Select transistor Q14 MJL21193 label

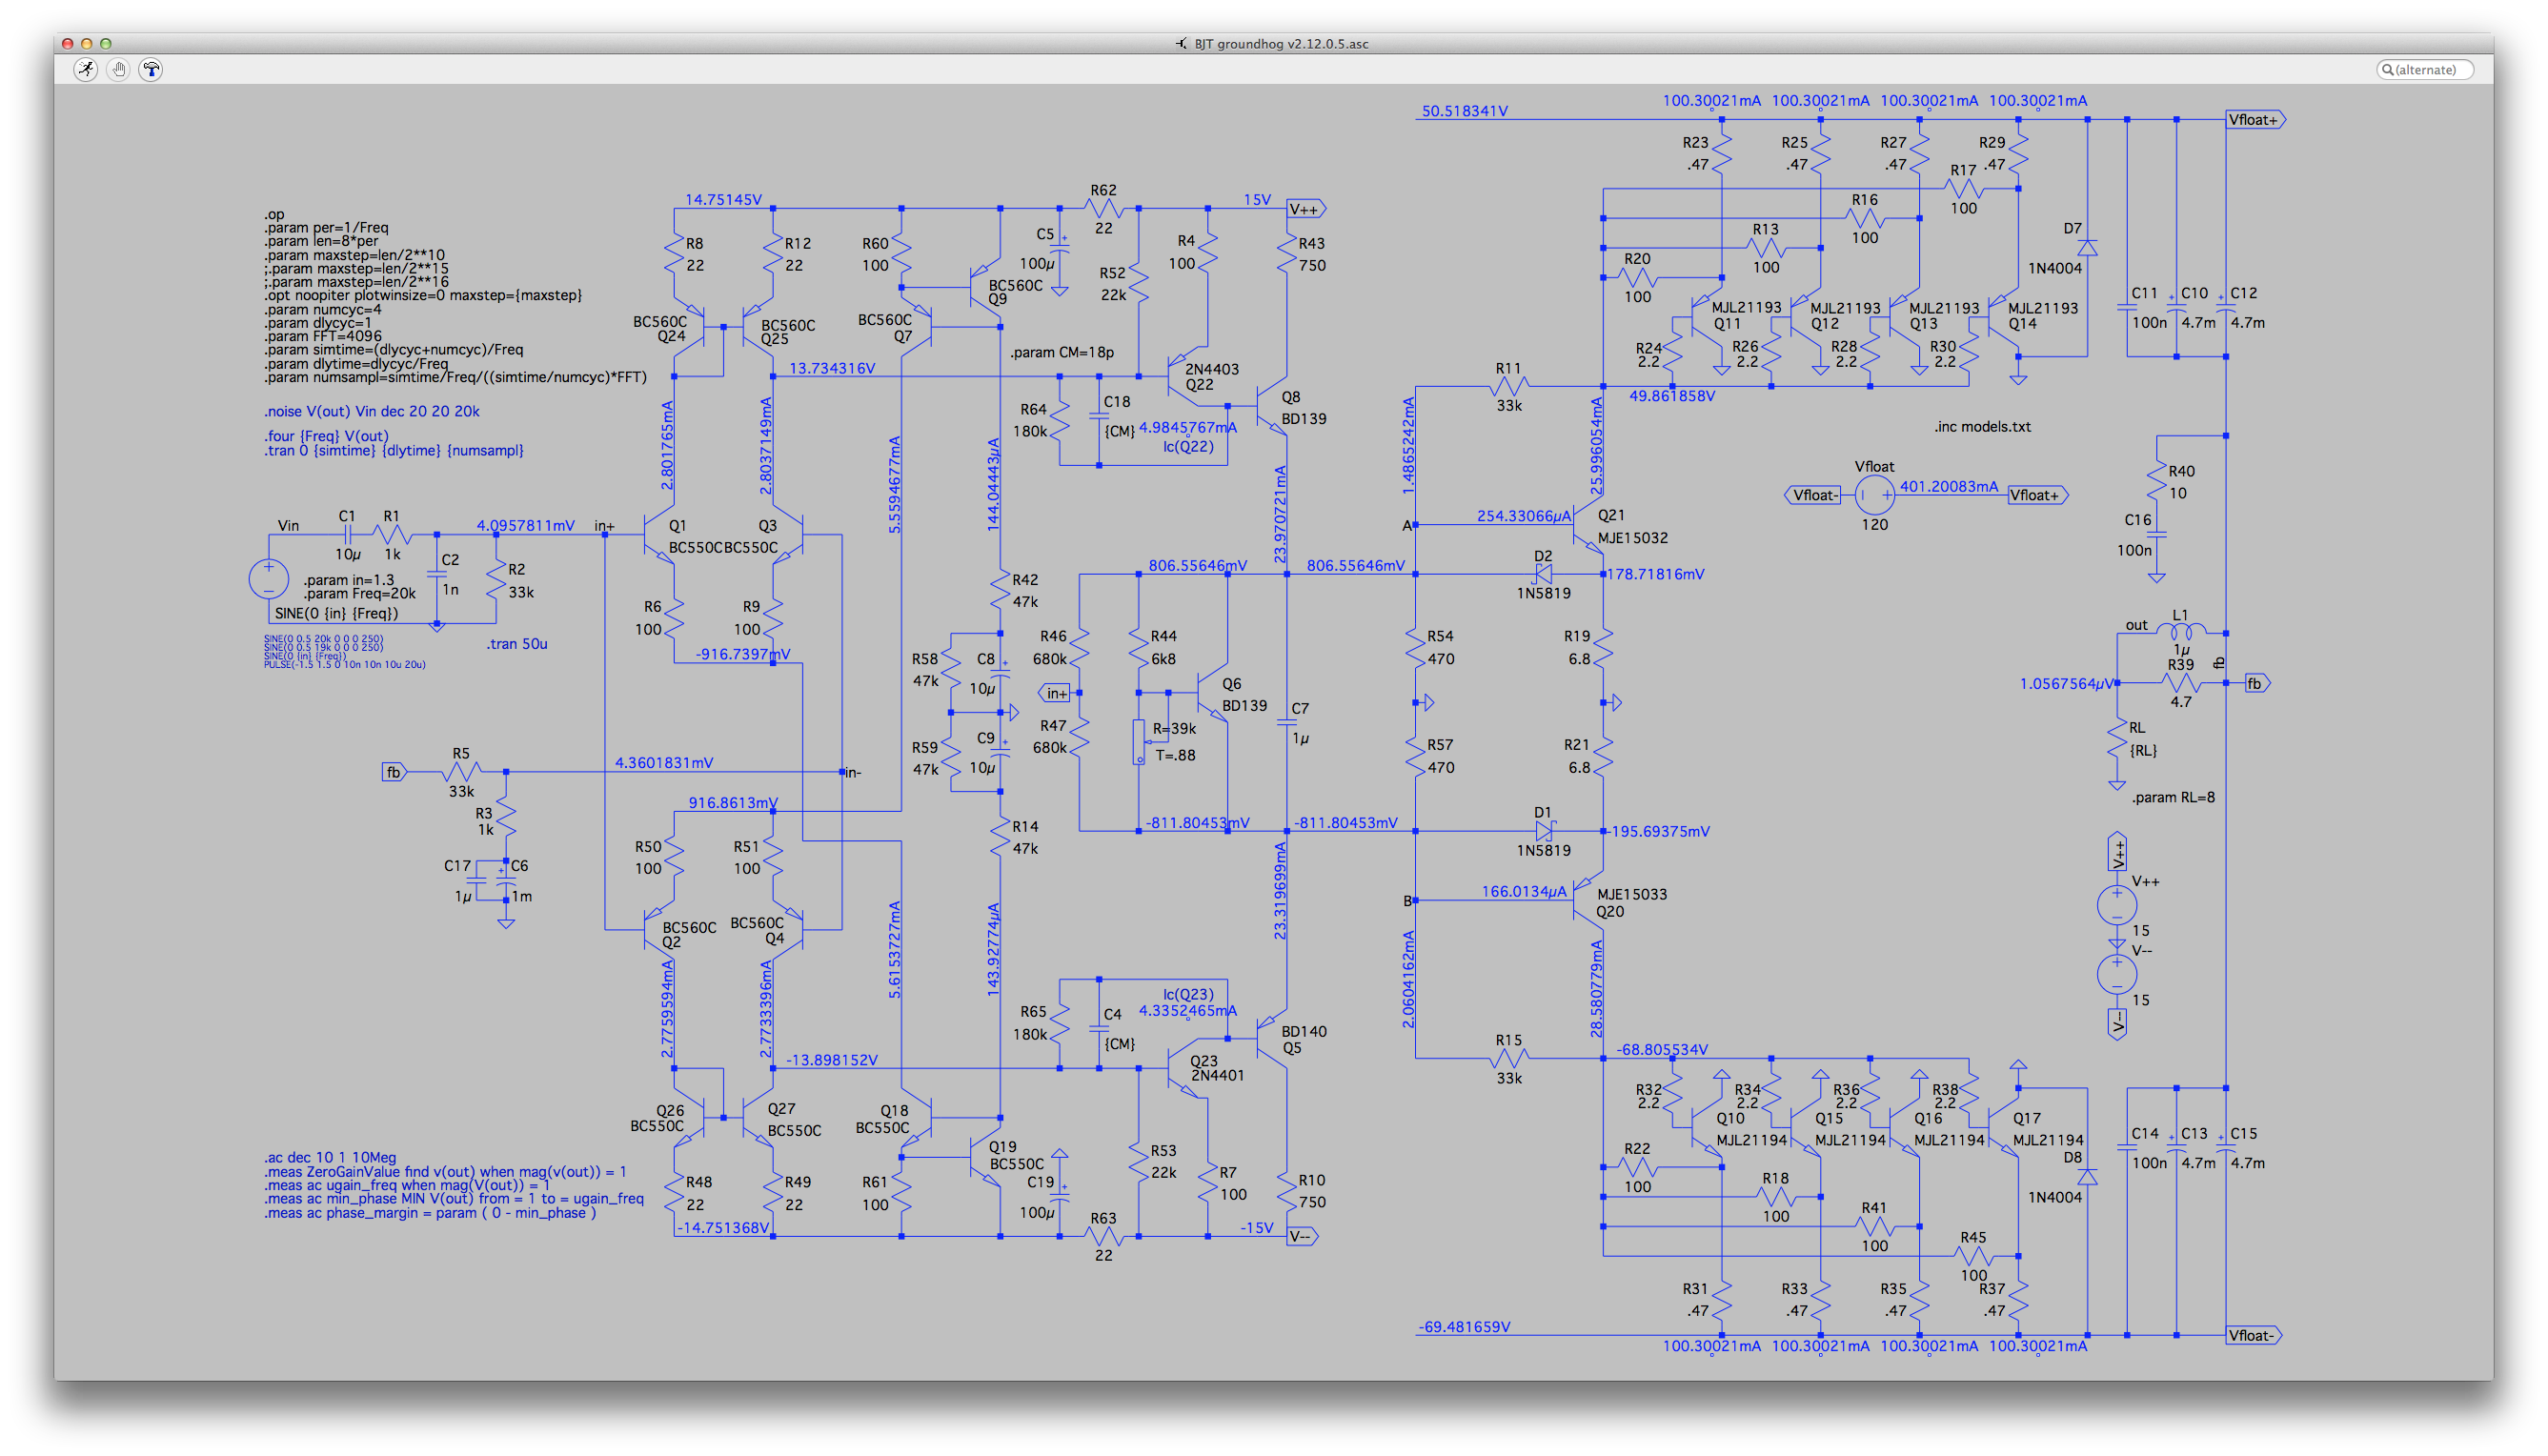(2043, 316)
